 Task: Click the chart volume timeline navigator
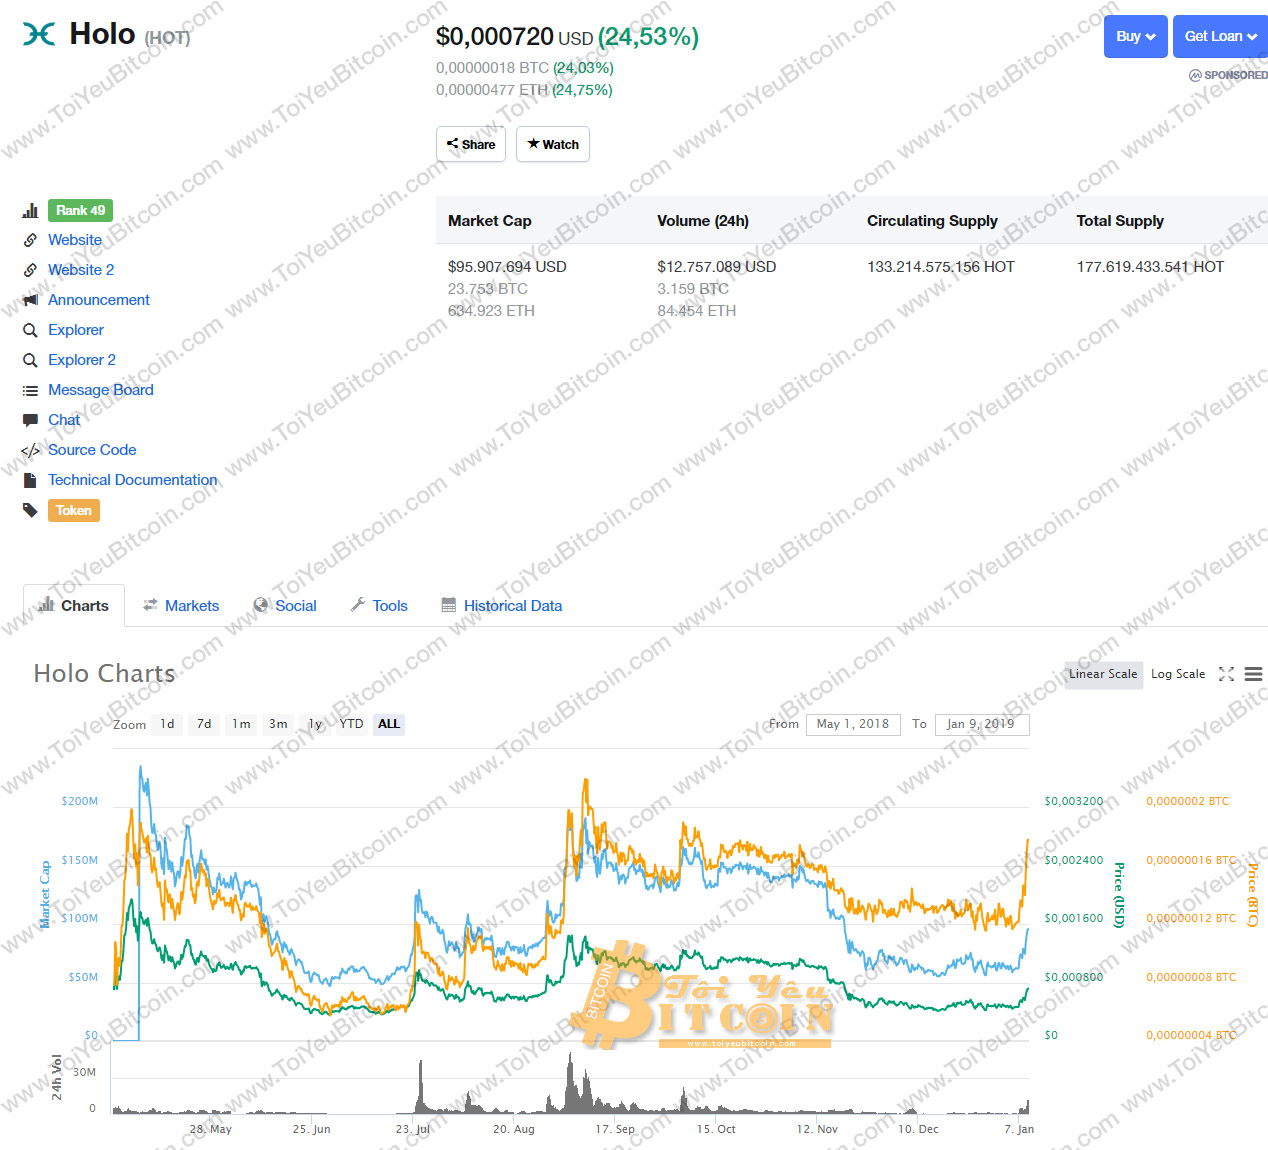[570, 1090]
